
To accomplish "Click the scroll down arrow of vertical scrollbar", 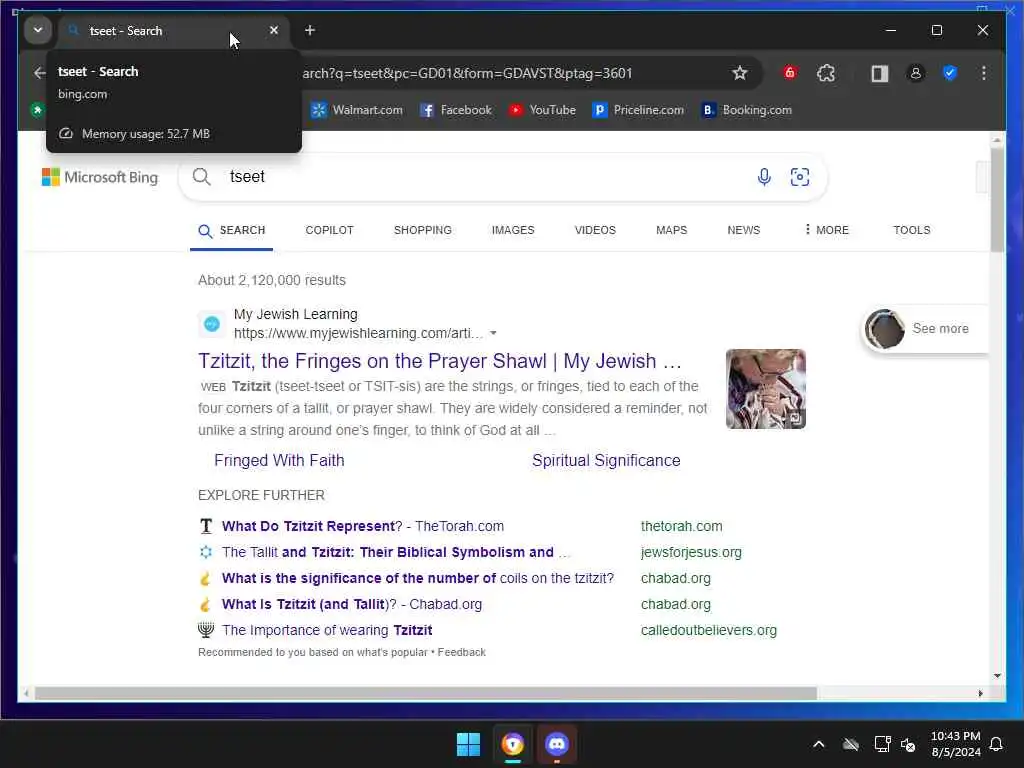I will 997,676.
